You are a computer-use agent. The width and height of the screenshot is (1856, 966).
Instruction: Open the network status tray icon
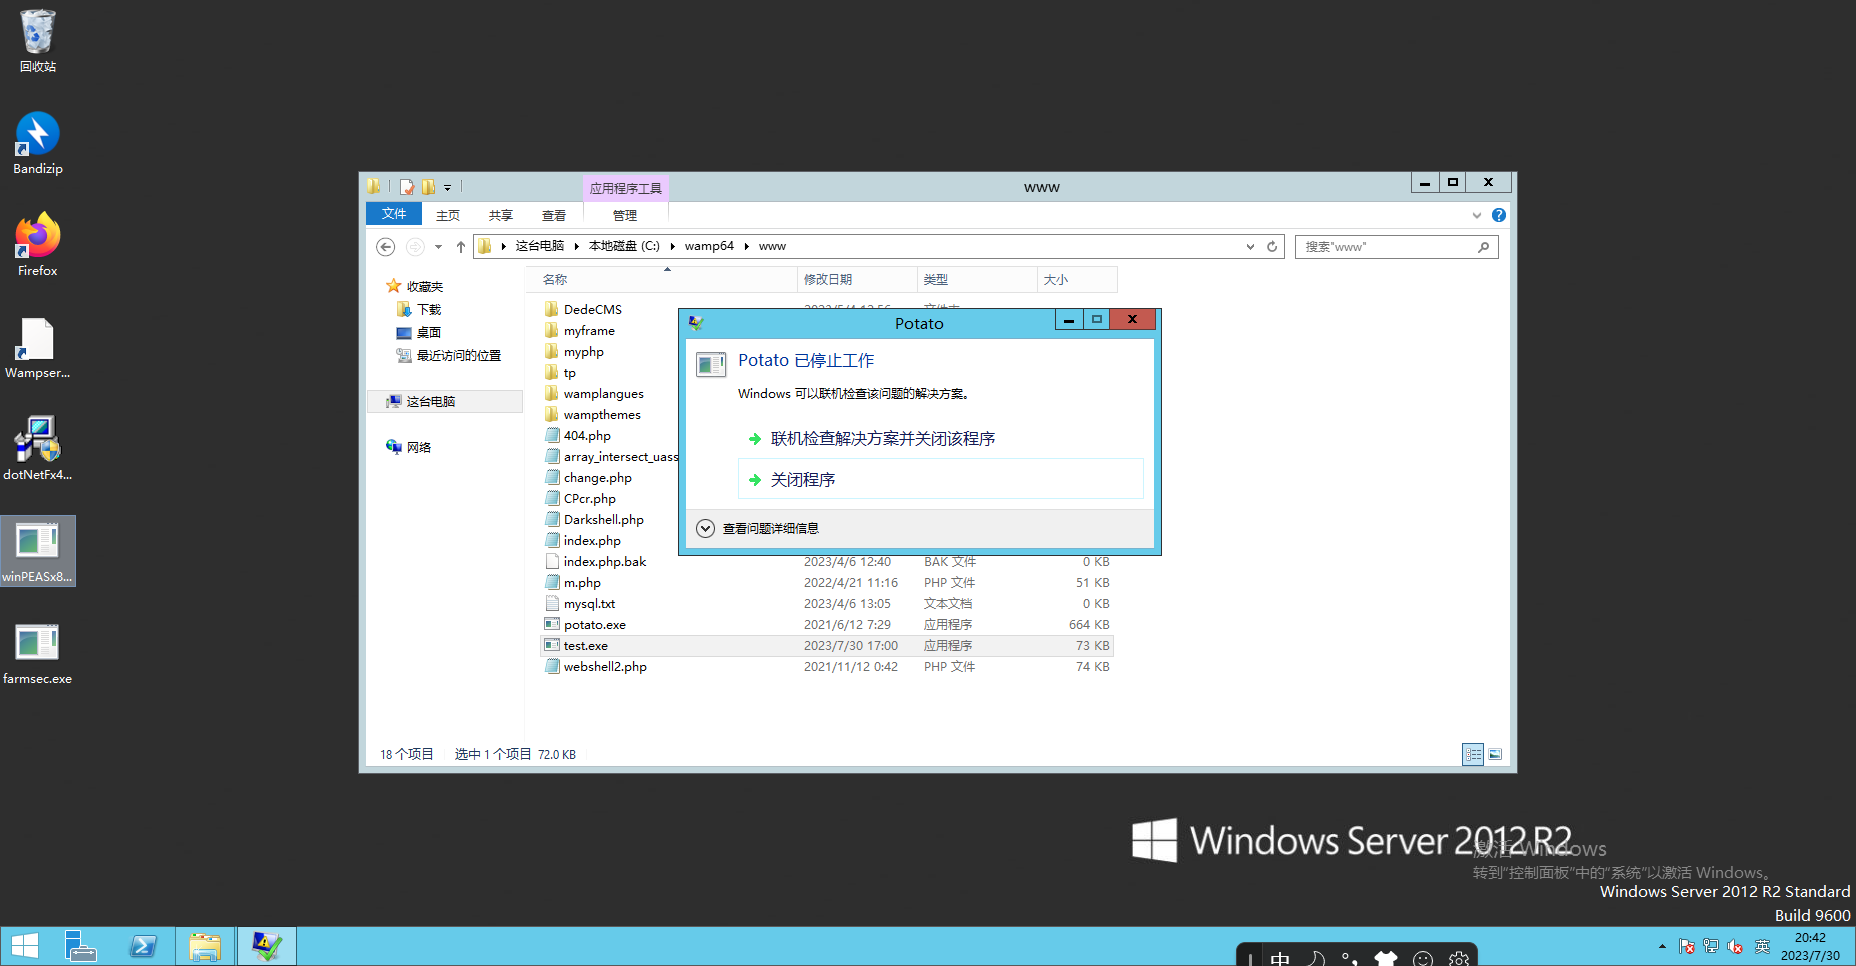point(1711,946)
